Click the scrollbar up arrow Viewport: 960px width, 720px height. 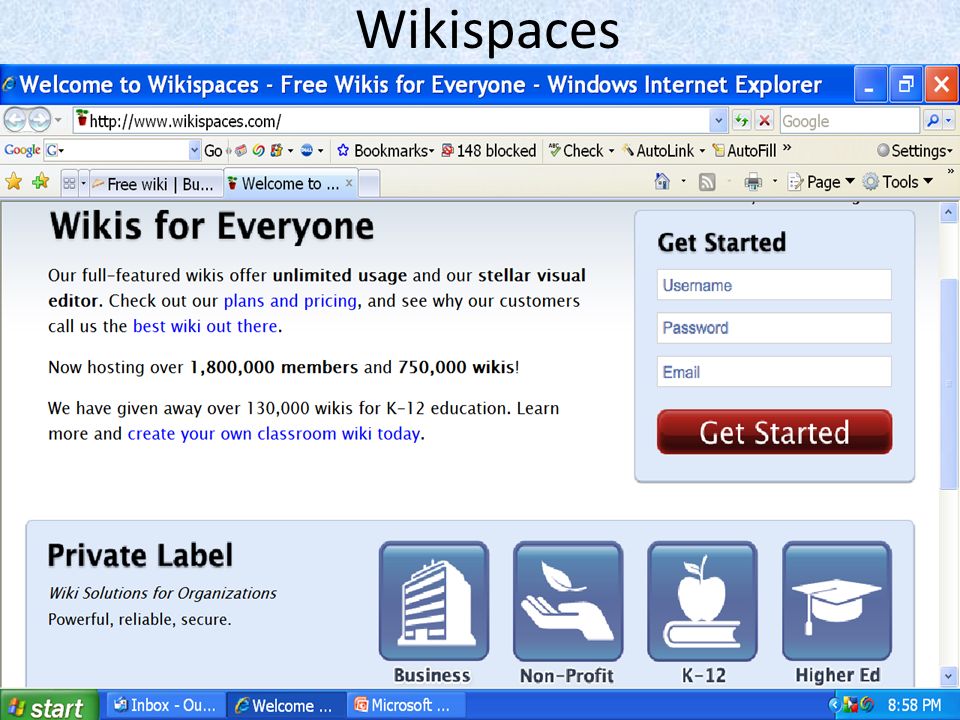tap(948, 212)
